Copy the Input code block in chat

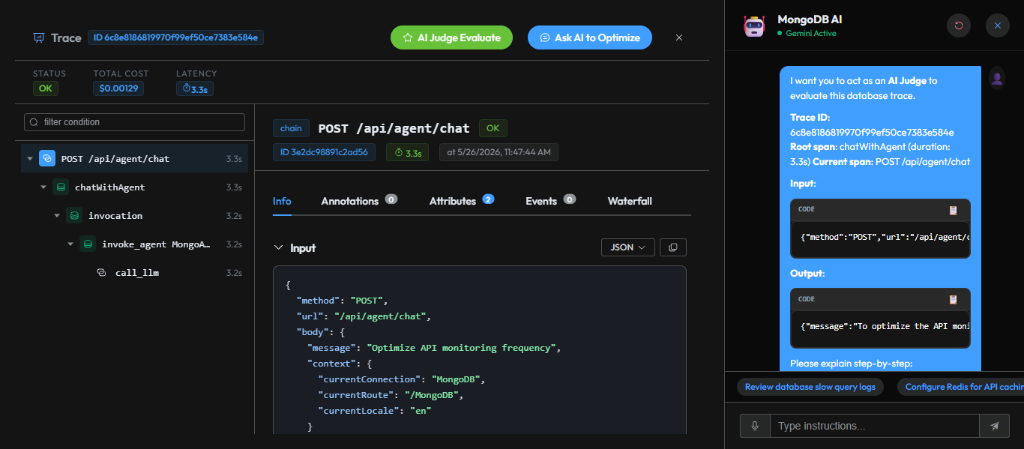[x=953, y=210]
